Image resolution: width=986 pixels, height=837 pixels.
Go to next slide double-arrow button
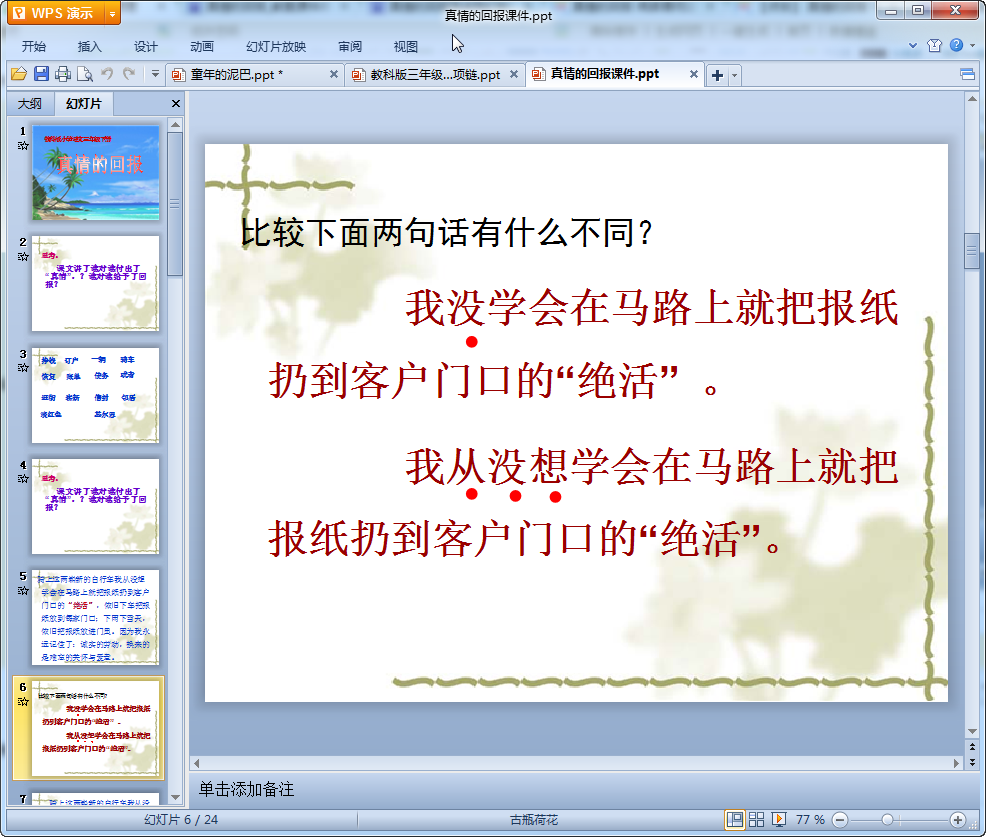click(x=972, y=762)
